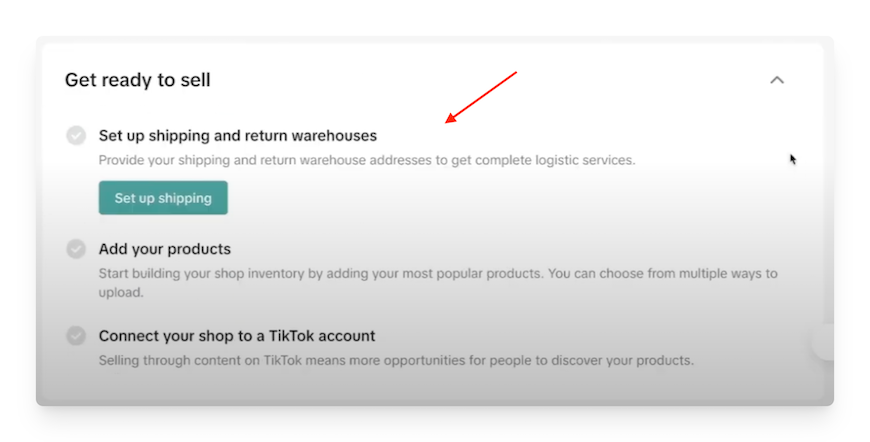Expand the Connect your shop to a TikTok account step
Image resolution: width=870 pixels, height=442 pixels.
click(237, 336)
